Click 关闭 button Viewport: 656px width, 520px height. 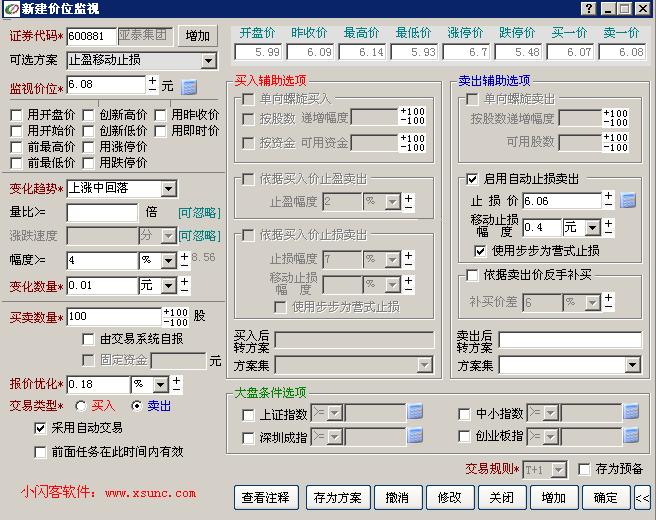click(x=502, y=497)
